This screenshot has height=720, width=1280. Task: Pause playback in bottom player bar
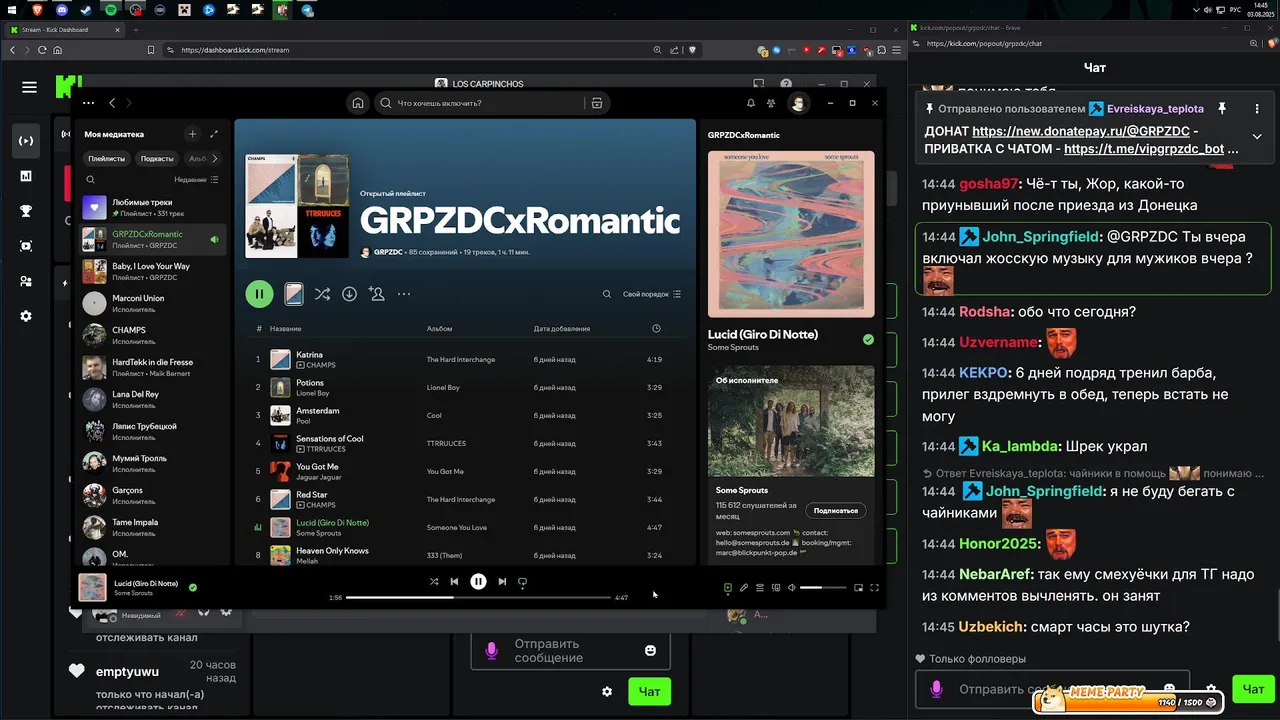coord(478,581)
